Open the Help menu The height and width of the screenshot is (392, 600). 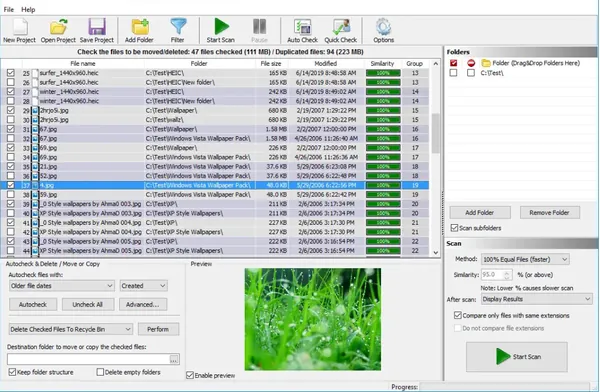click(28, 9)
